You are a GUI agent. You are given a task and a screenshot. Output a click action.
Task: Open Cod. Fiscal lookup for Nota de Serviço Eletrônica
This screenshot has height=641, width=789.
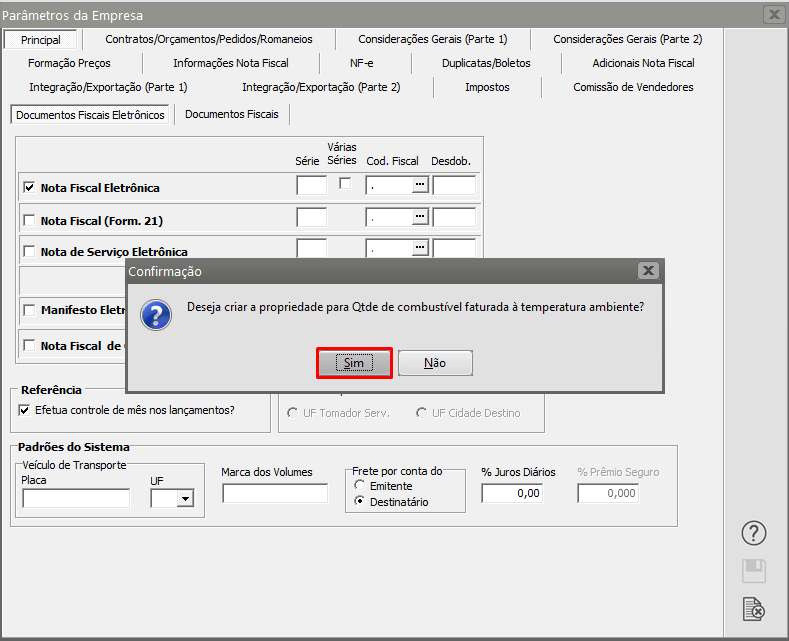(420, 247)
